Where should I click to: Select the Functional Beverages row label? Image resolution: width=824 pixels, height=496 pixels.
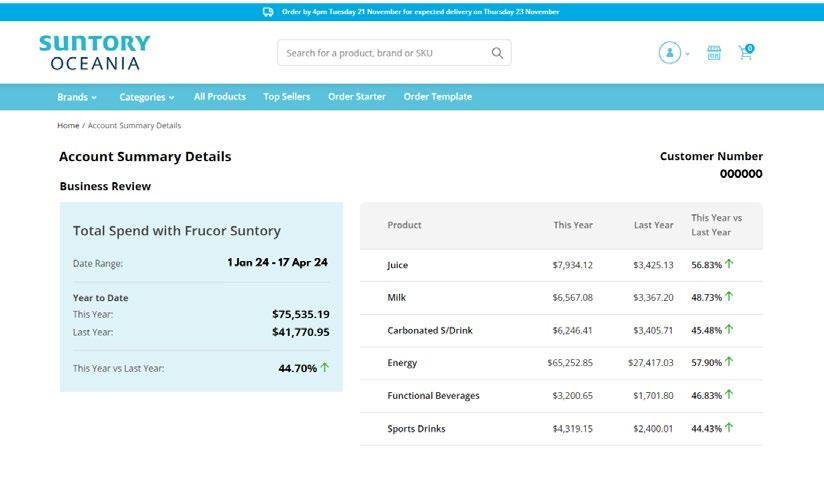pos(434,396)
